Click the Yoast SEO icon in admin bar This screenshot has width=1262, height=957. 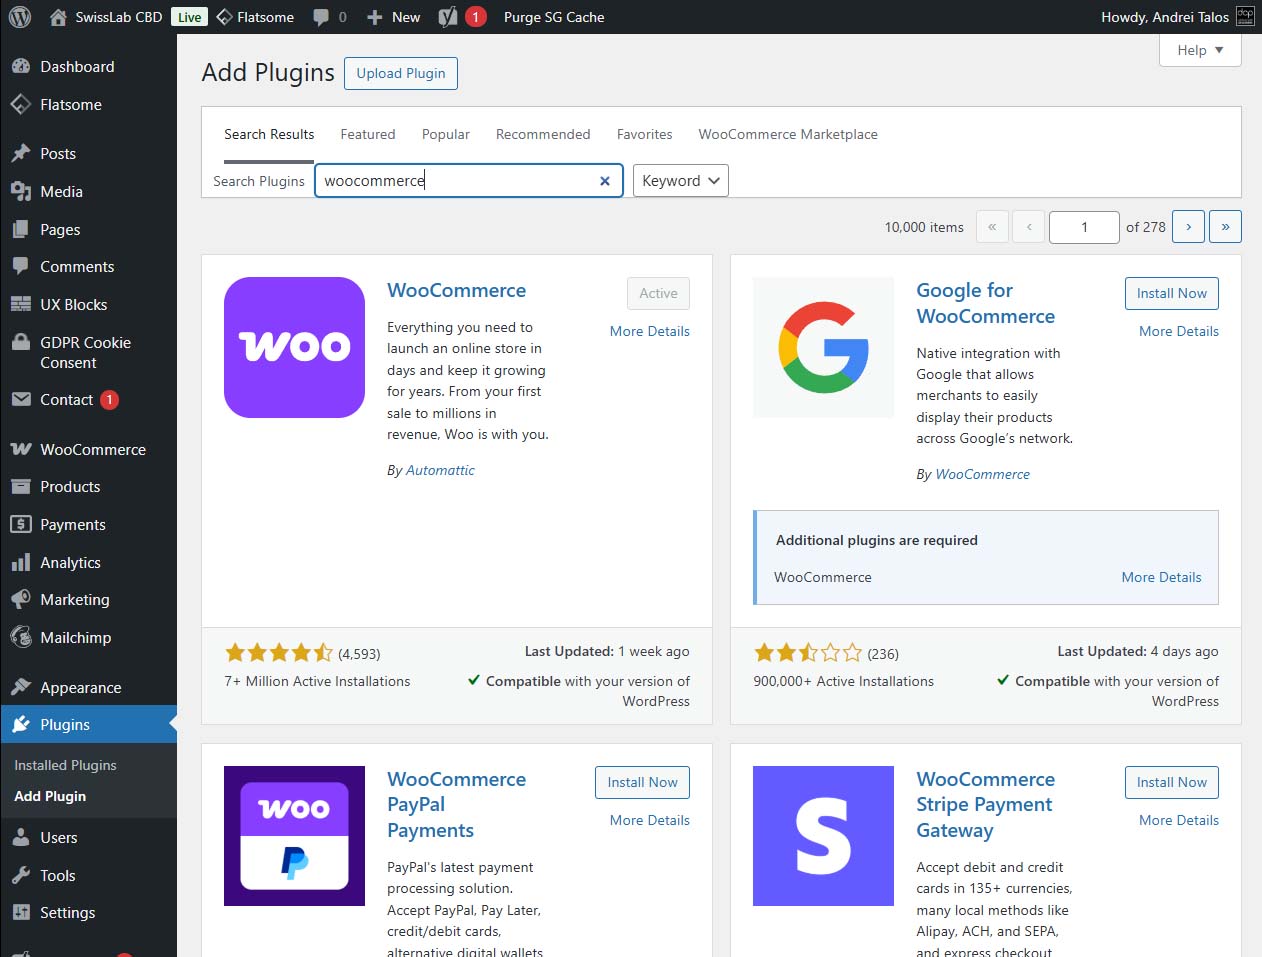coord(448,17)
